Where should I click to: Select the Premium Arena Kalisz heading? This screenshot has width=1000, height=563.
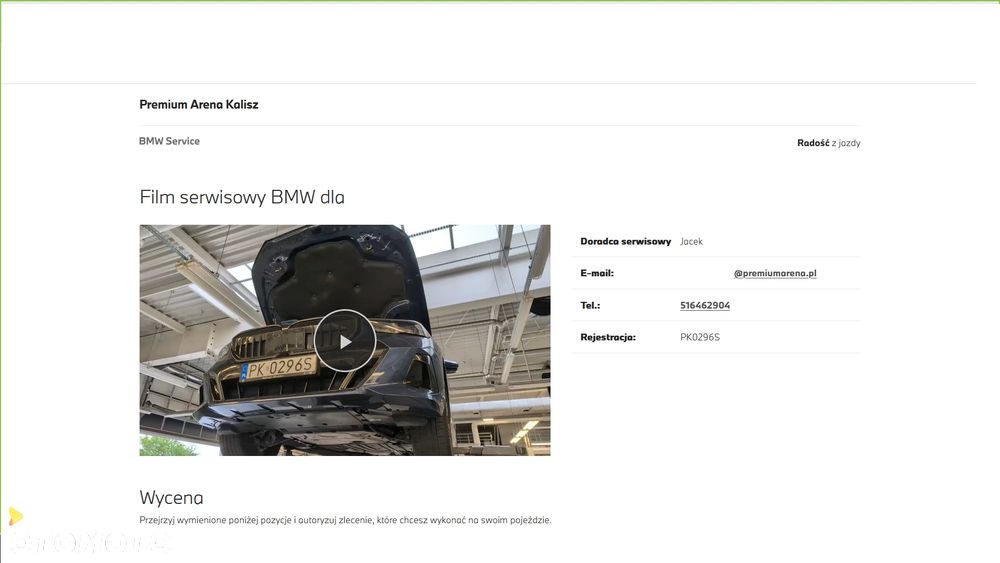[199, 105]
